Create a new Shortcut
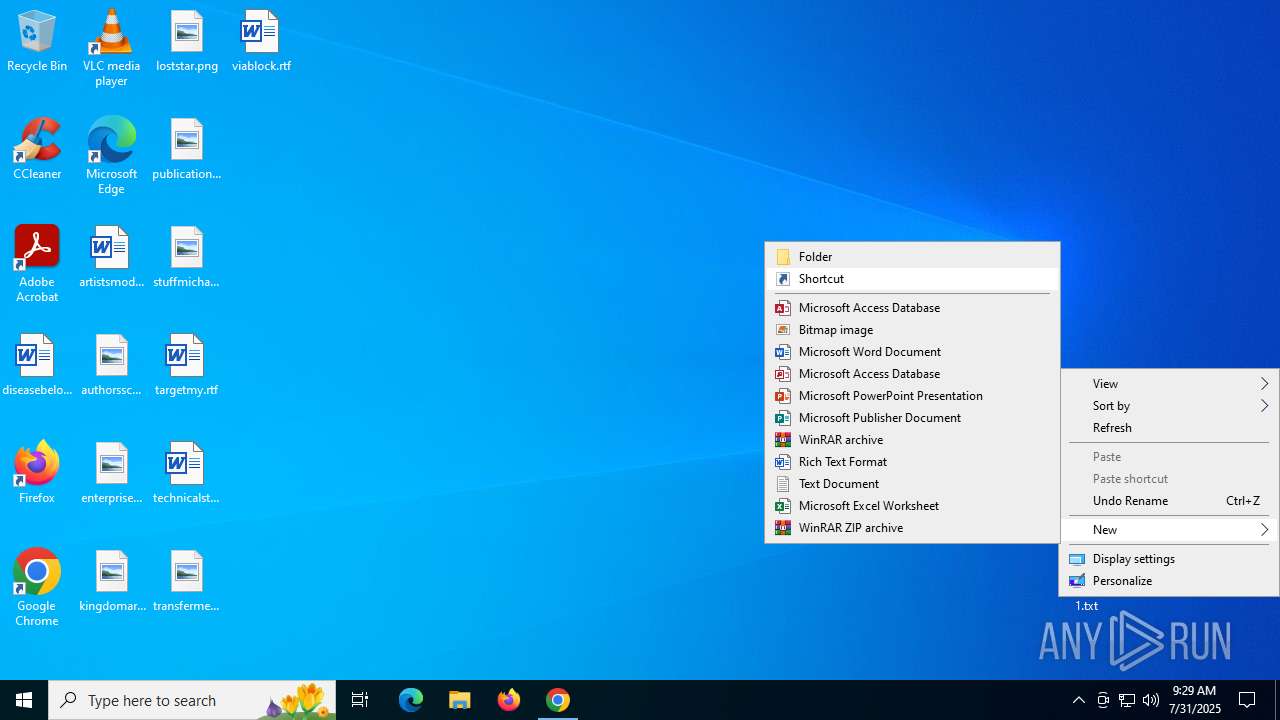 click(x=912, y=279)
